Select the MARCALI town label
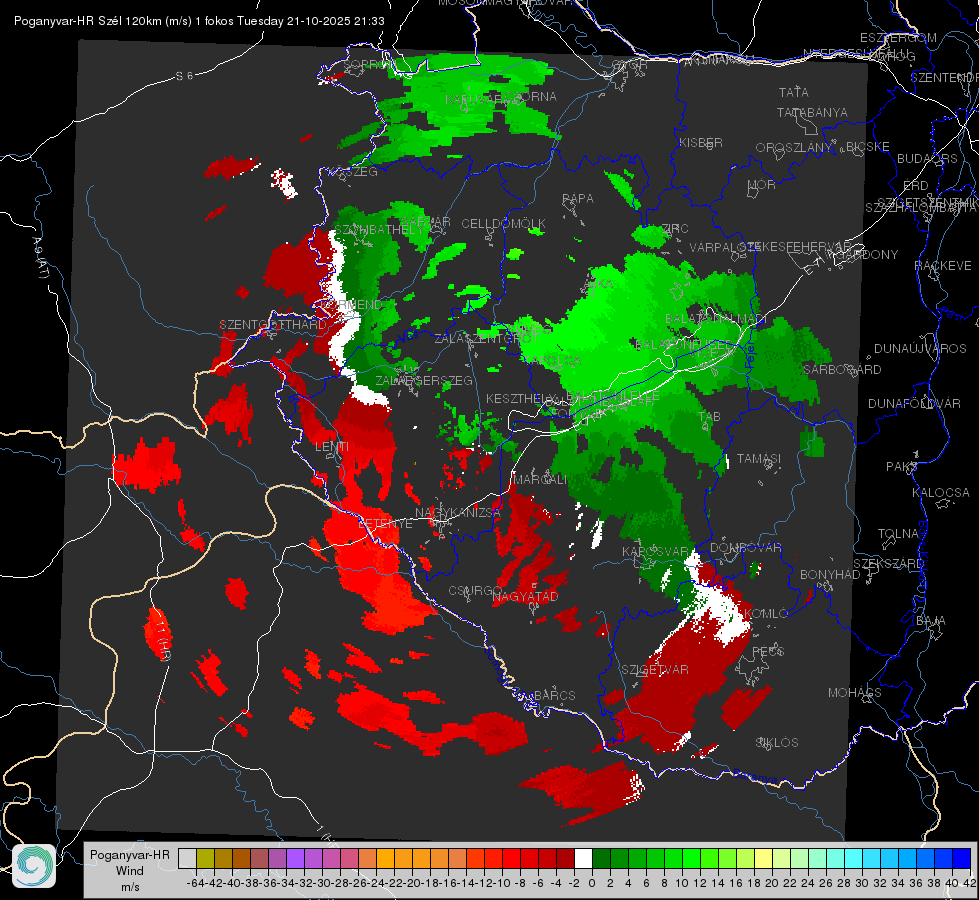The width and height of the screenshot is (979, 900). pos(540,480)
